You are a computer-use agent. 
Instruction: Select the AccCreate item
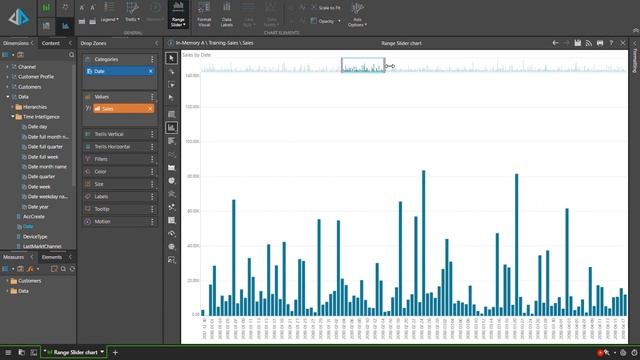pyautogui.click(x=33, y=217)
